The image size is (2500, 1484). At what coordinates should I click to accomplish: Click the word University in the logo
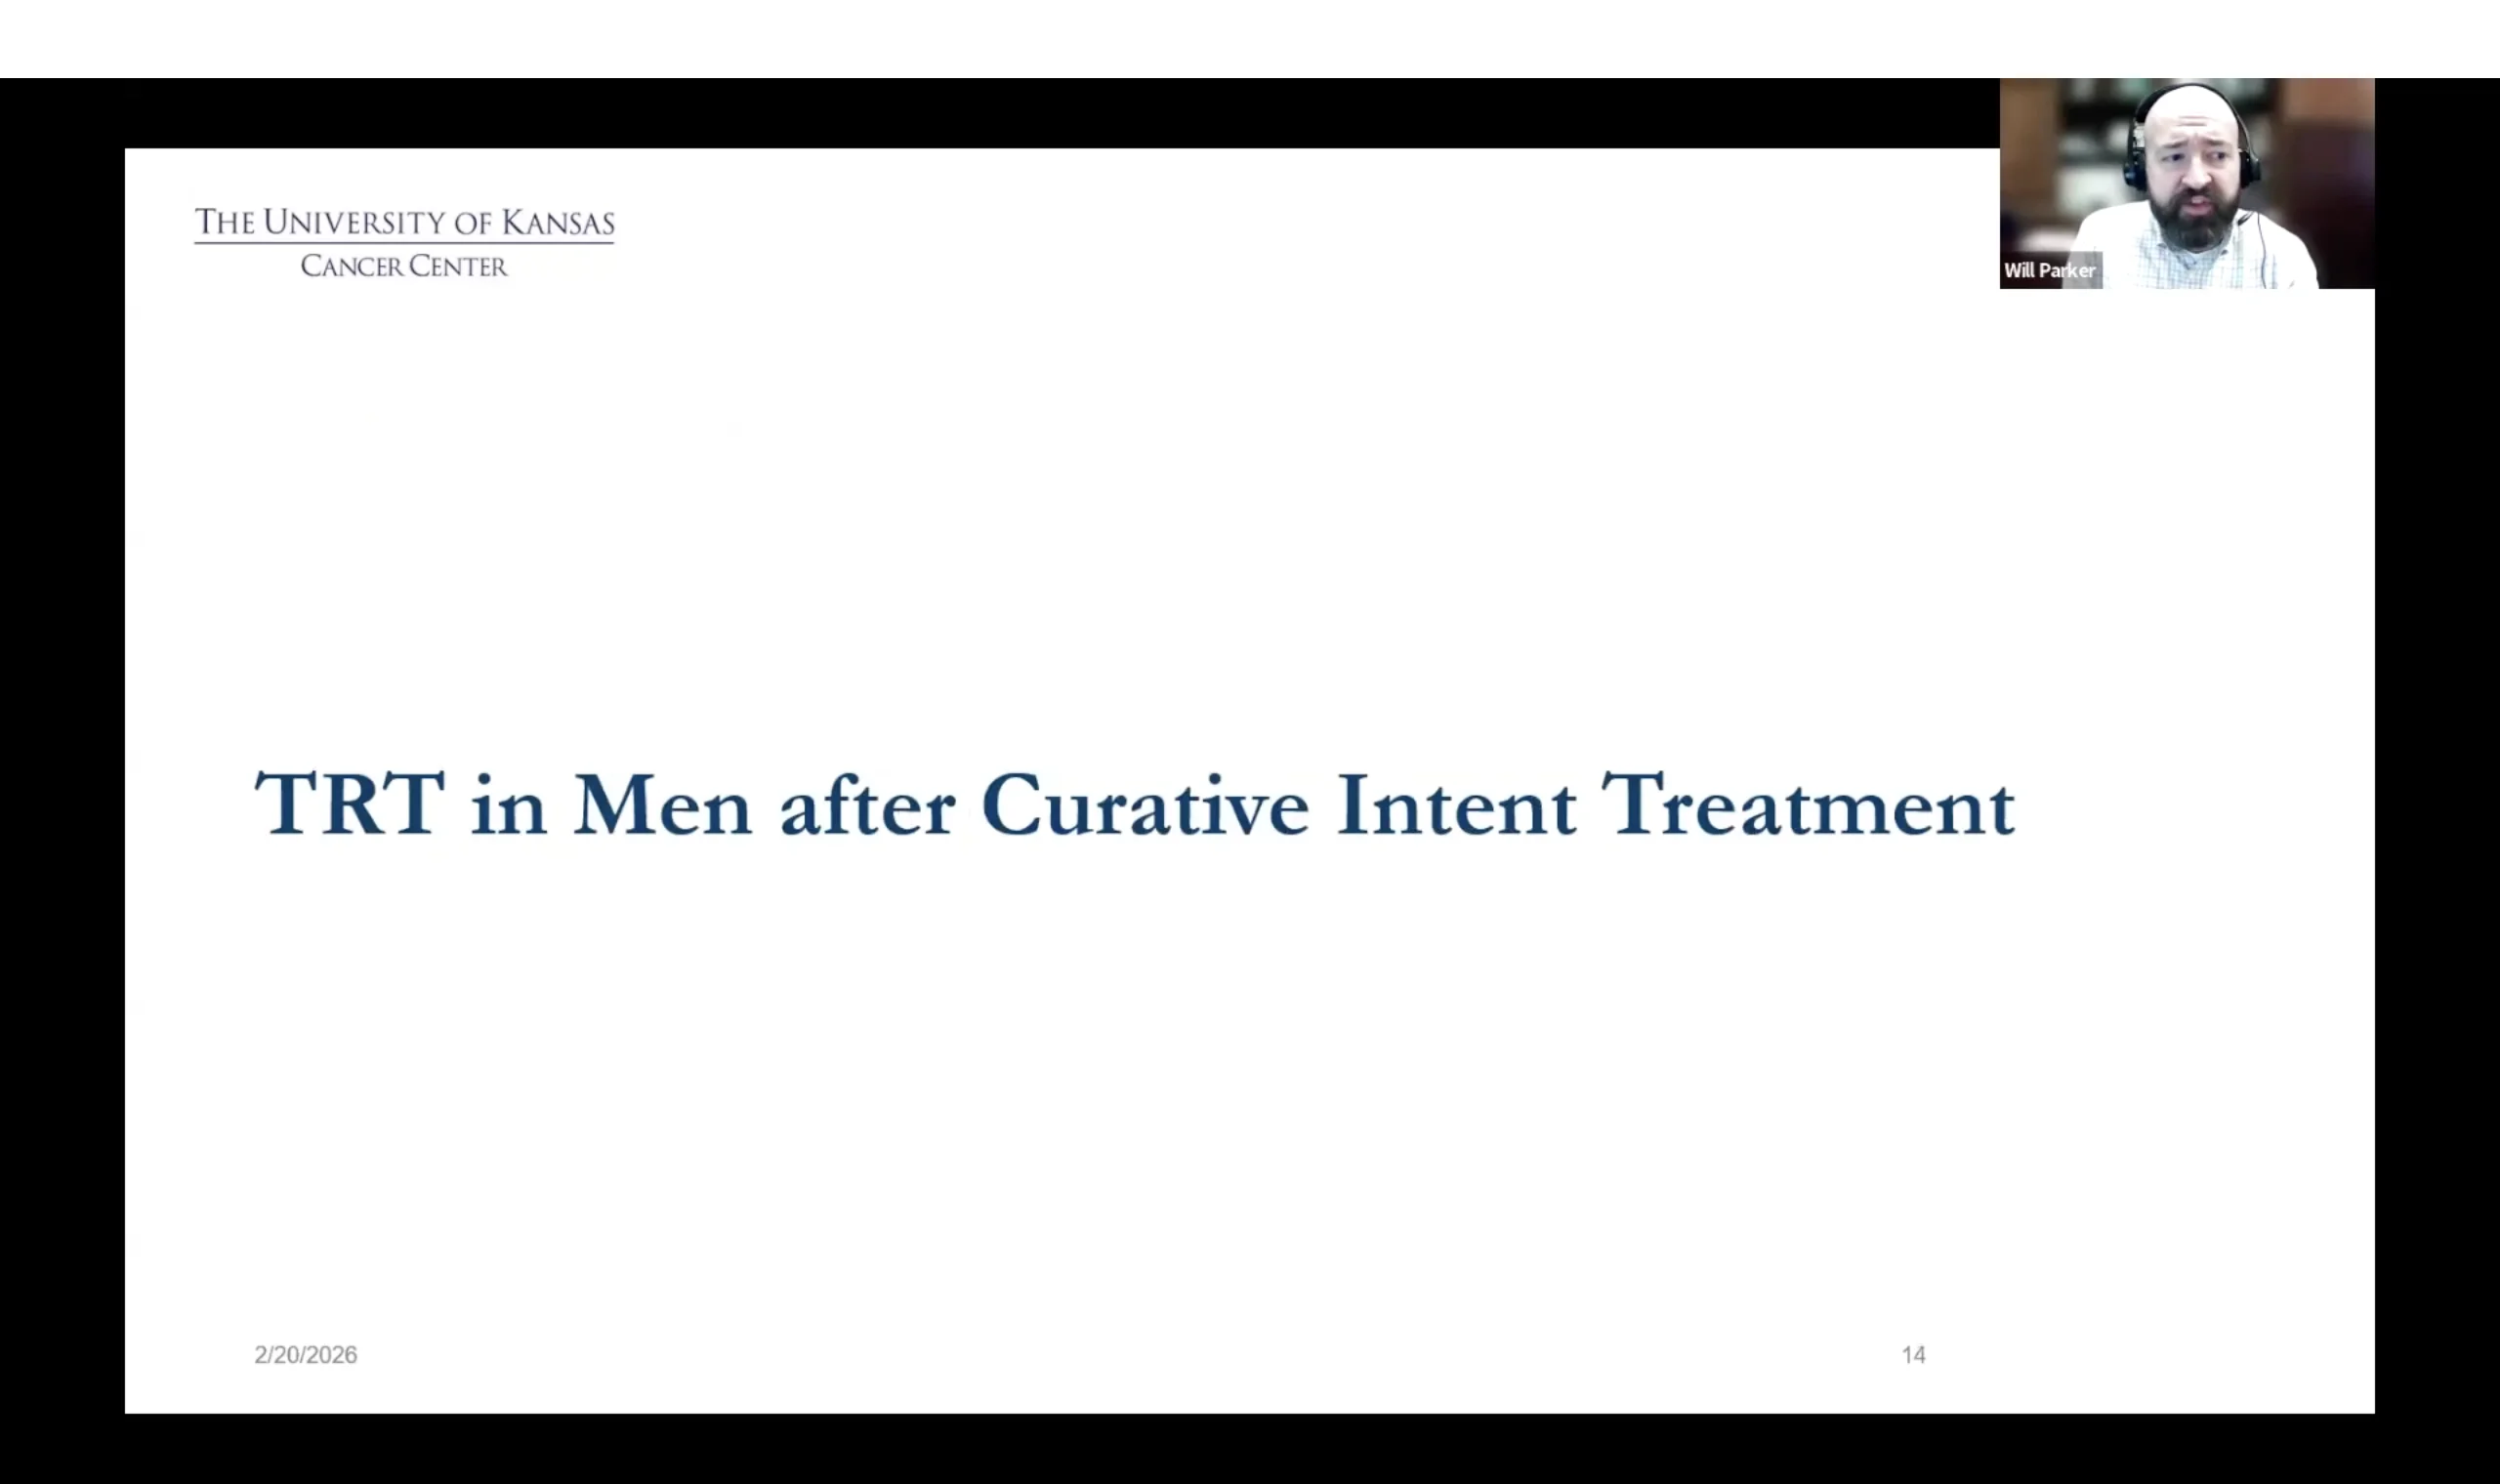tap(354, 222)
